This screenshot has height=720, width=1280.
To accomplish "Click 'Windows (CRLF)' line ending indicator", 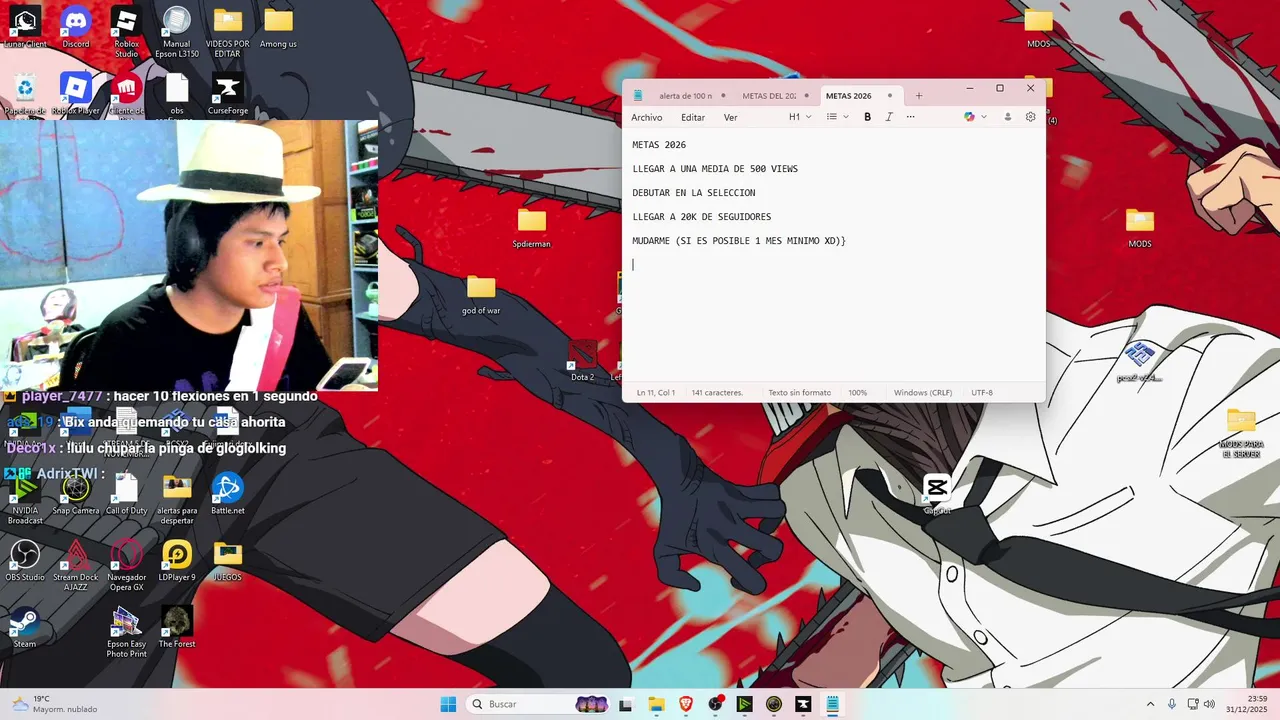I will 923,393.
